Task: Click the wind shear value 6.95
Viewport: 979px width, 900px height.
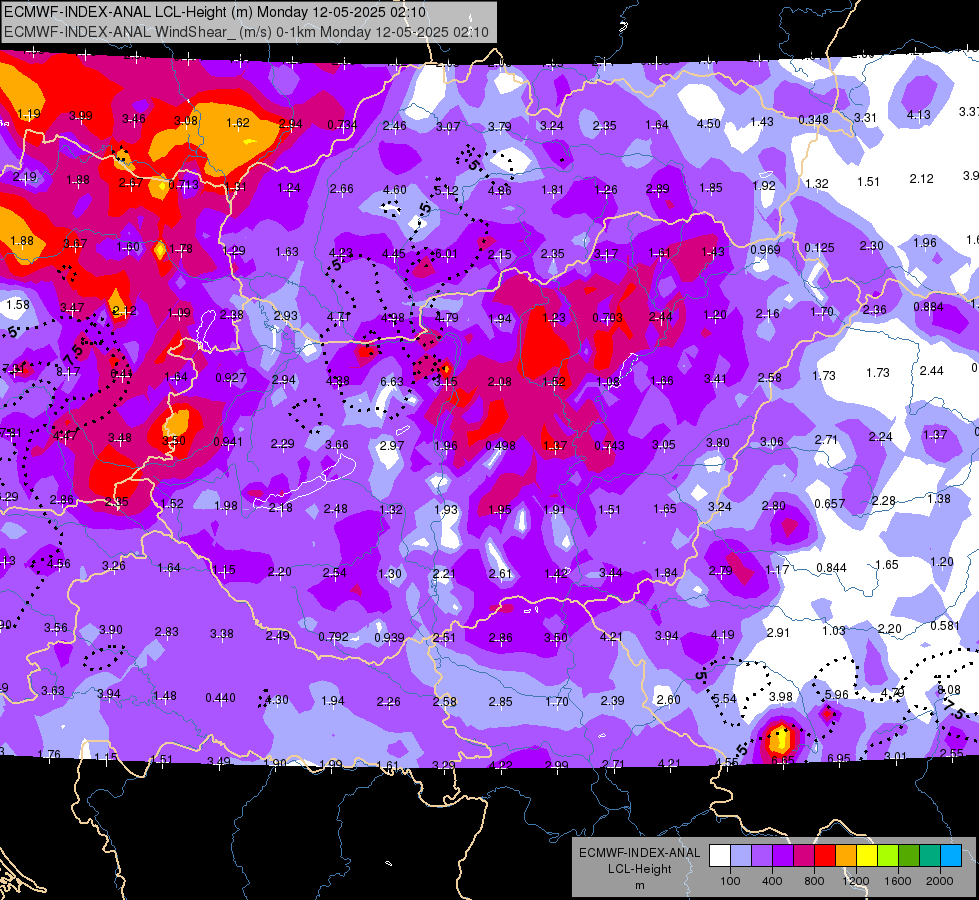Action: 839,758
